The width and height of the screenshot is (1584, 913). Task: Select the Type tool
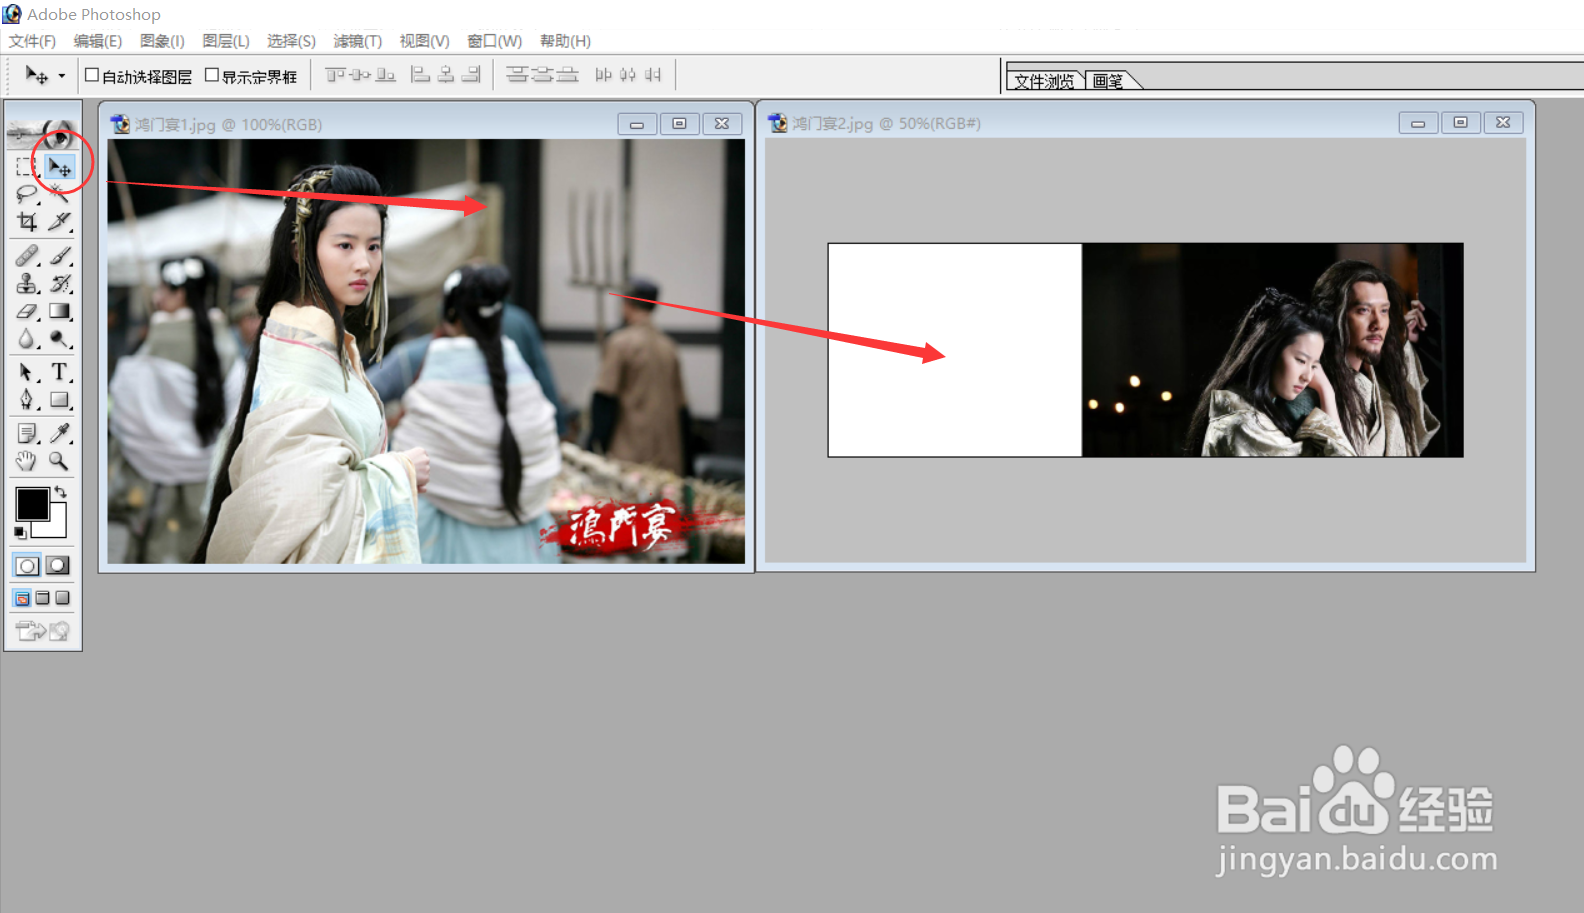(60, 373)
